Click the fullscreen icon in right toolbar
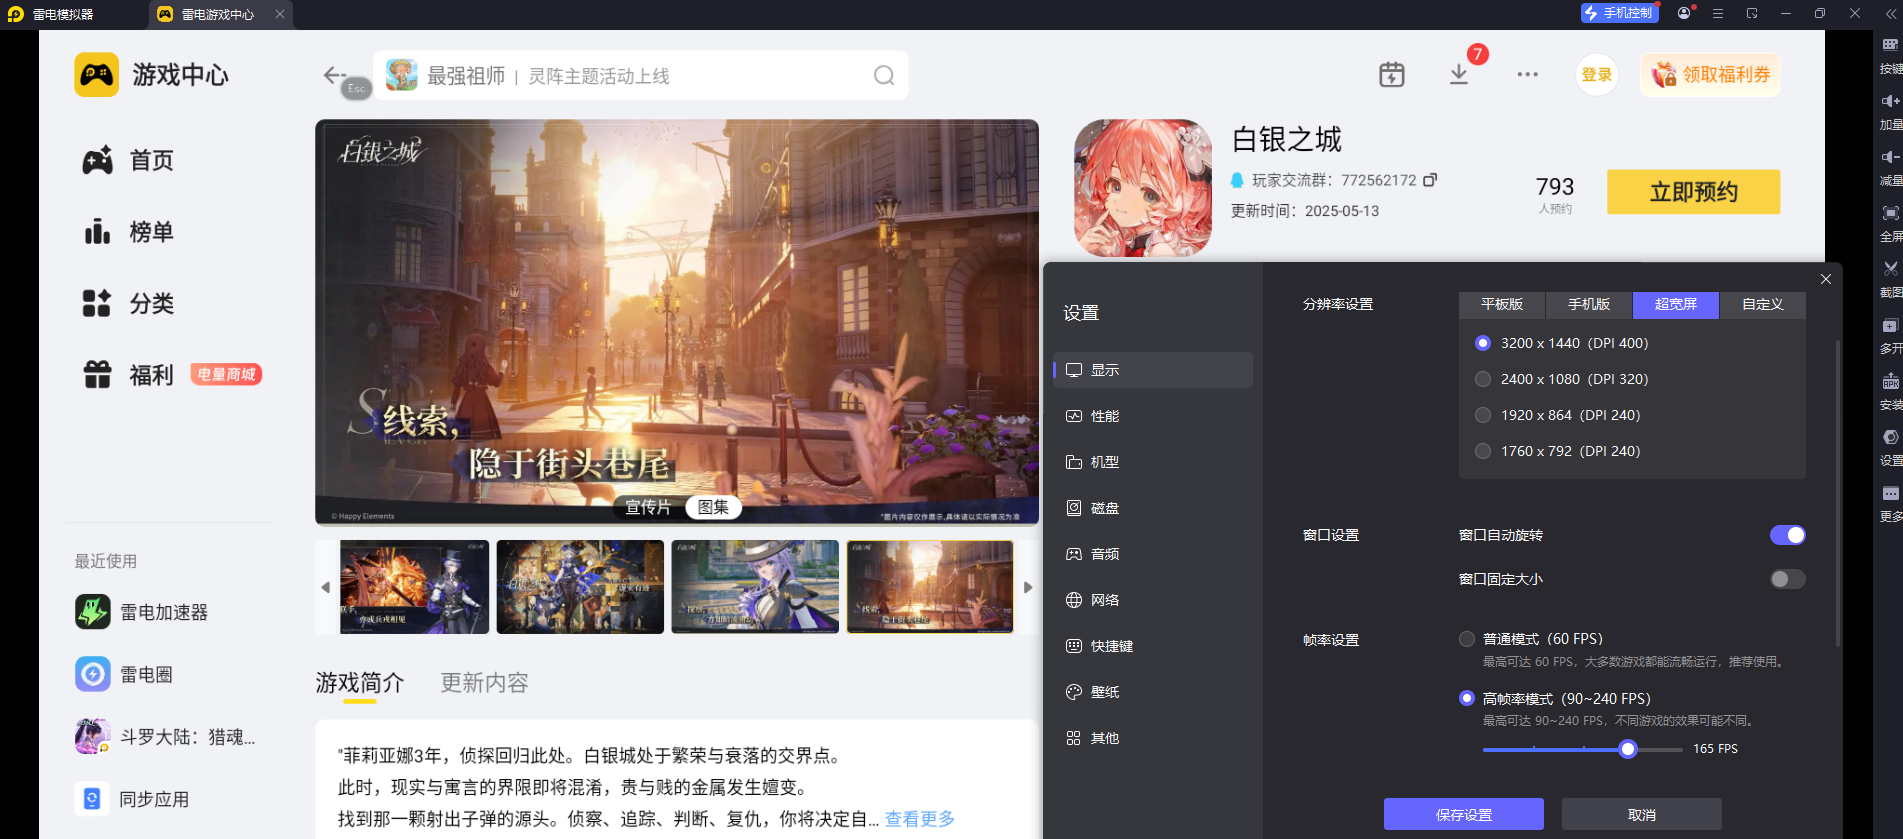Image resolution: width=1903 pixels, height=839 pixels. tap(1890, 213)
